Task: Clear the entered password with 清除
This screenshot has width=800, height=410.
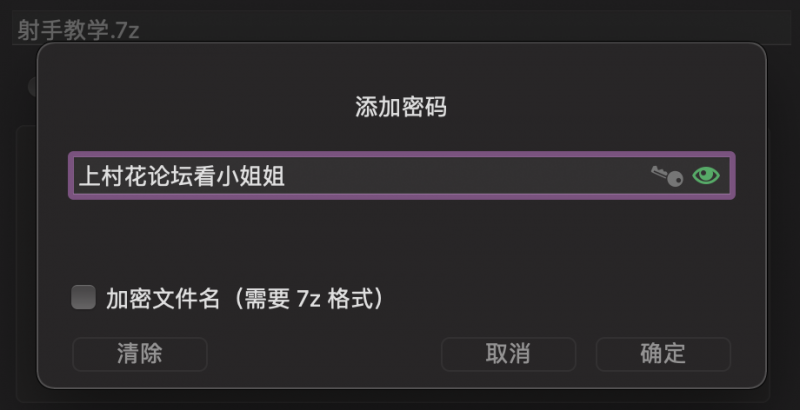Action: pos(140,353)
